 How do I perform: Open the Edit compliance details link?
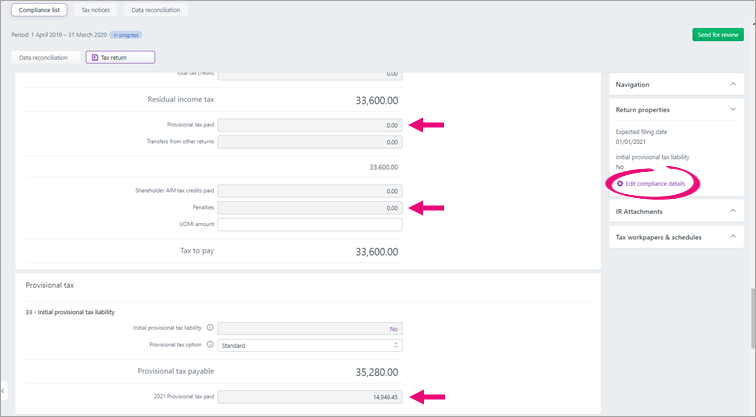[x=655, y=184]
